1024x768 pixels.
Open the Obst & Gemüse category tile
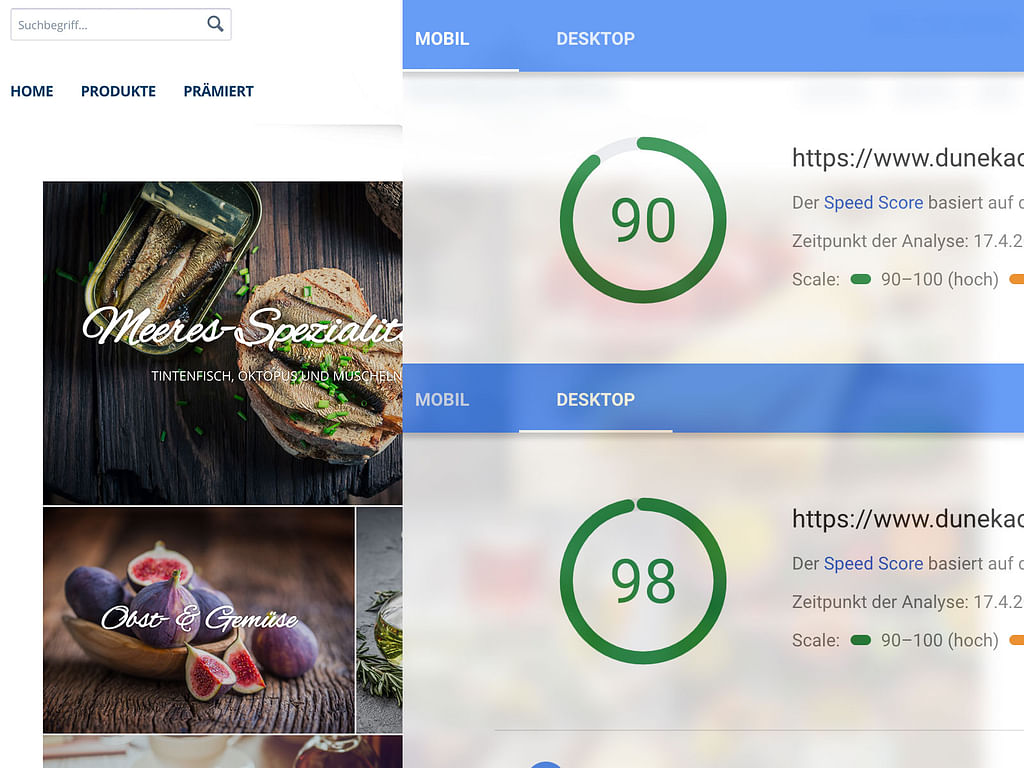tap(199, 620)
